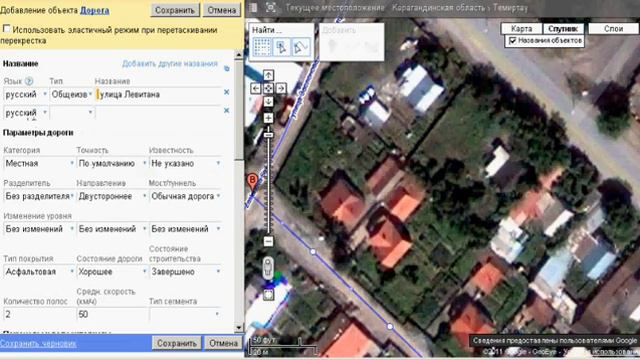Screen dimensions: 640x360
Task: Open the Мост/туннель dropdown
Action: pos(186,196)
